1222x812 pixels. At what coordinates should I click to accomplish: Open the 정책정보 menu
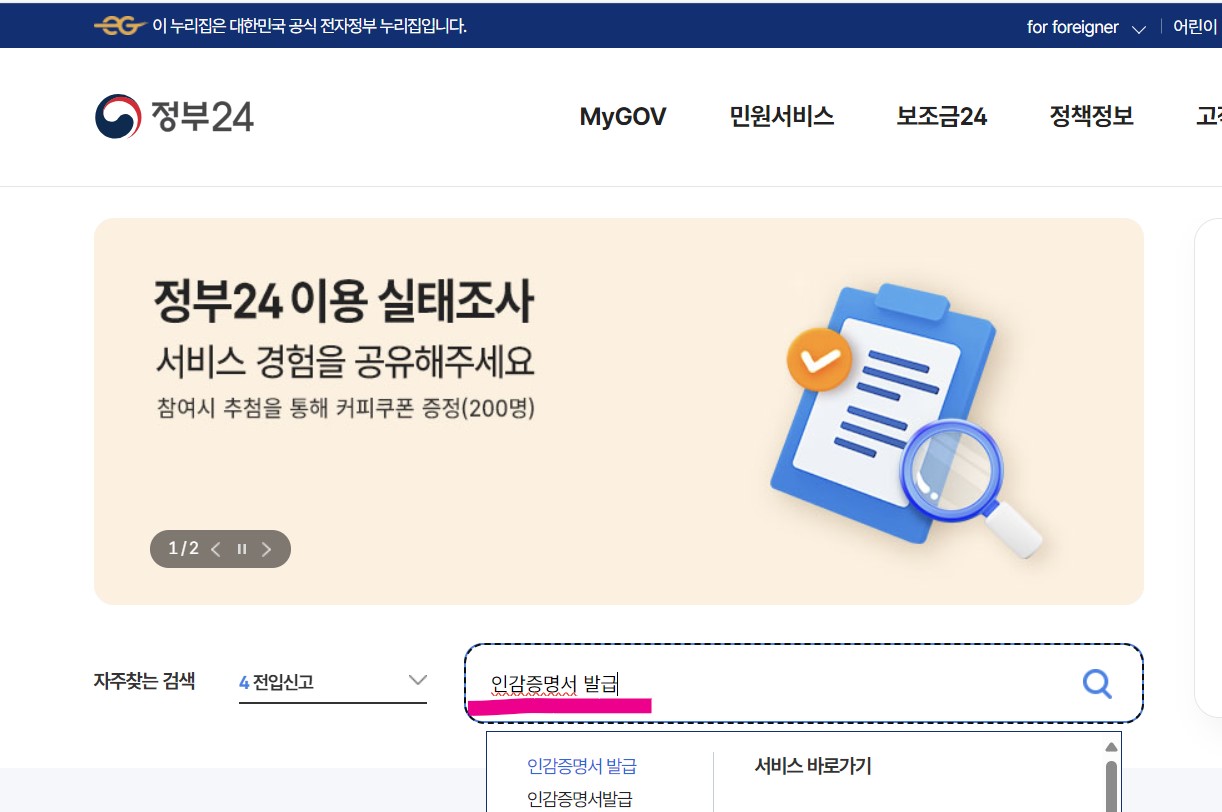tap(1092, 117)
